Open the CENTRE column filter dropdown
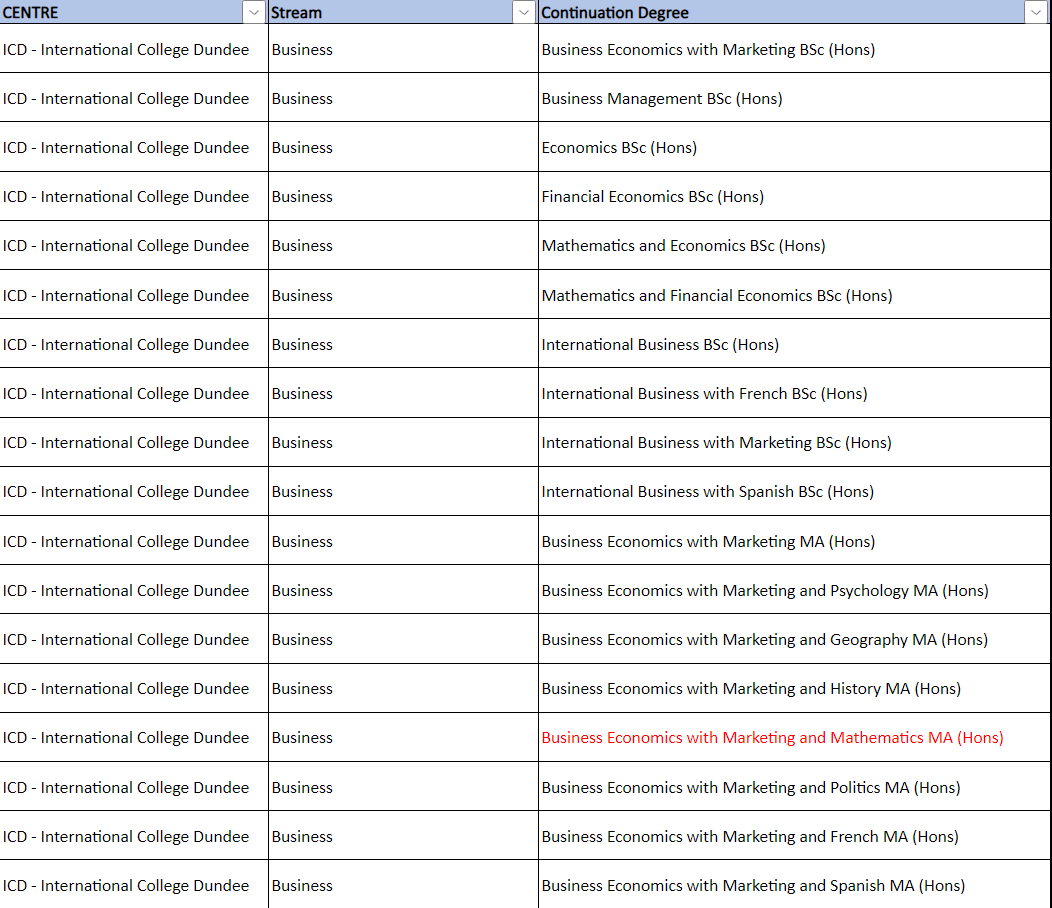This screenshot has height=908, width=1052. [254, 12]
